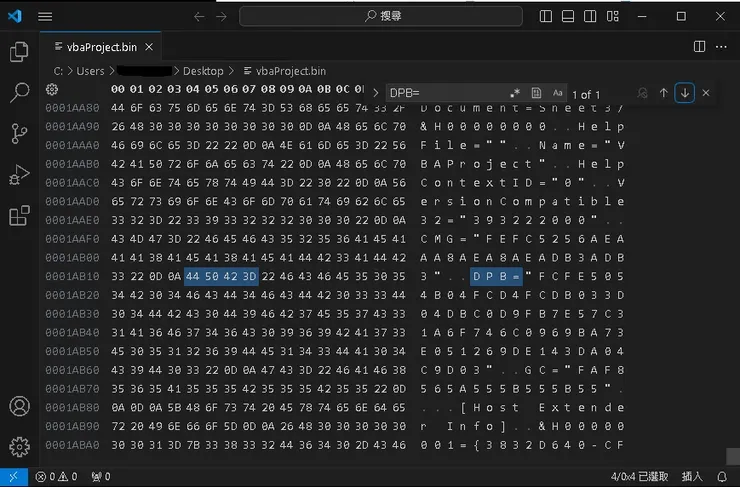Close the find widget
The image size is (740, 487).
[706, 93]
